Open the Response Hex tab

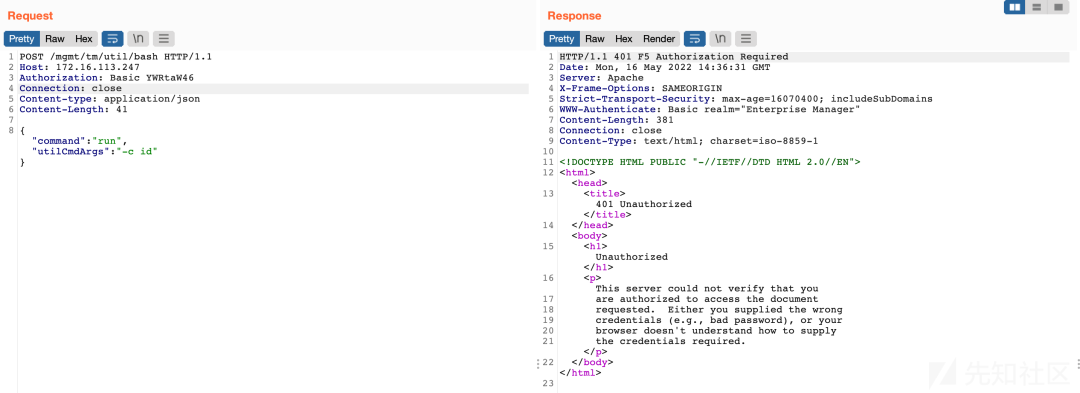(x=624, y=39)
